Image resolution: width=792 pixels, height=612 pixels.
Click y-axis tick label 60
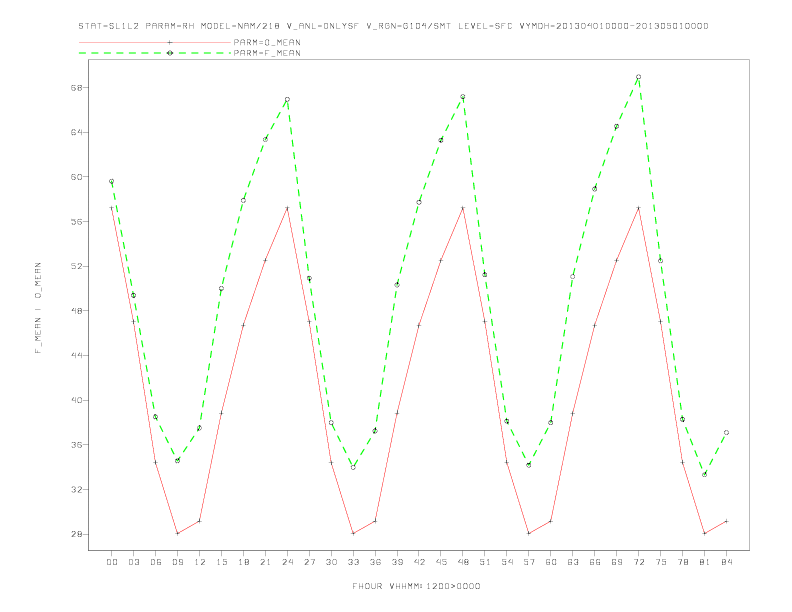pos(77,177)
